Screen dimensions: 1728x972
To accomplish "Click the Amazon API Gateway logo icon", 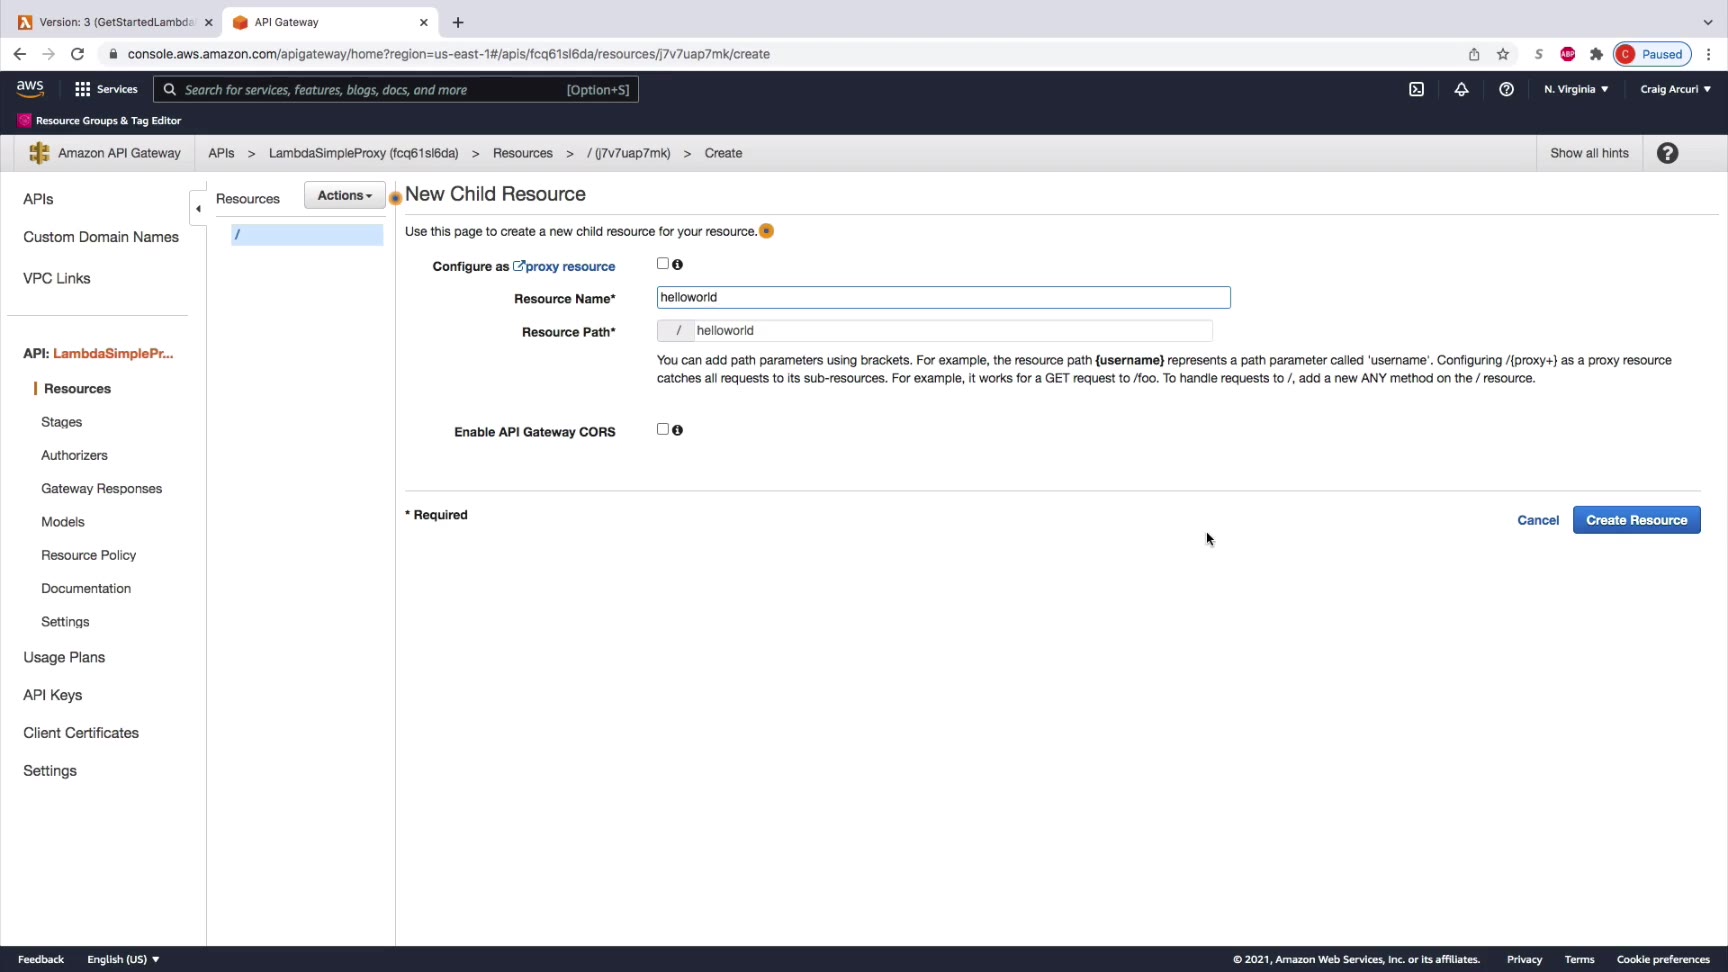I will (39, 153).
